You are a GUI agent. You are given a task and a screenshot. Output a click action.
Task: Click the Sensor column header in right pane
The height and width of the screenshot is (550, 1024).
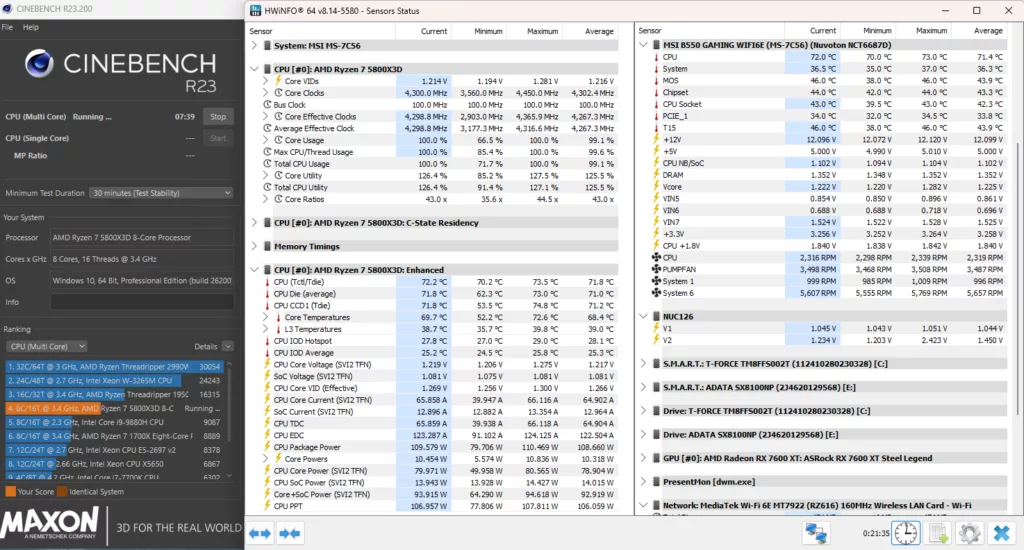(x=710, y=31)
